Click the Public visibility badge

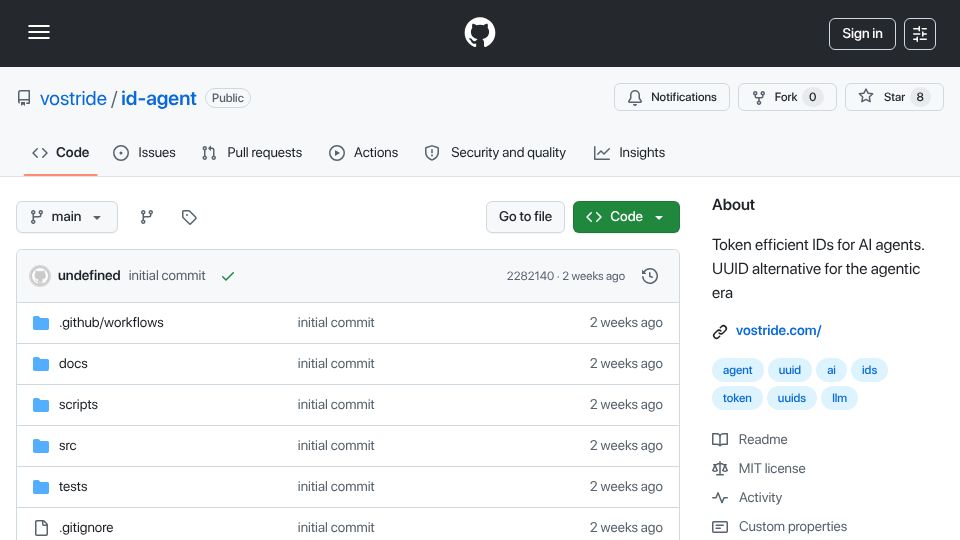pyautogui.click(x=228, y=98)
